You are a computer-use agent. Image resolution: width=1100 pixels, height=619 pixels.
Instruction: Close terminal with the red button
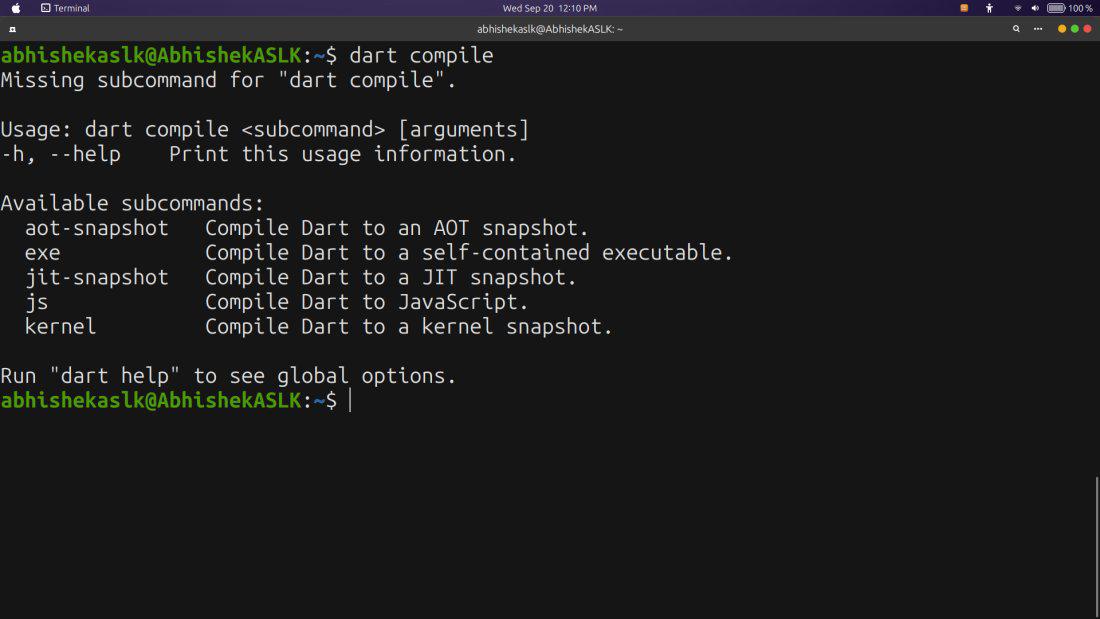click(1087, 29)
